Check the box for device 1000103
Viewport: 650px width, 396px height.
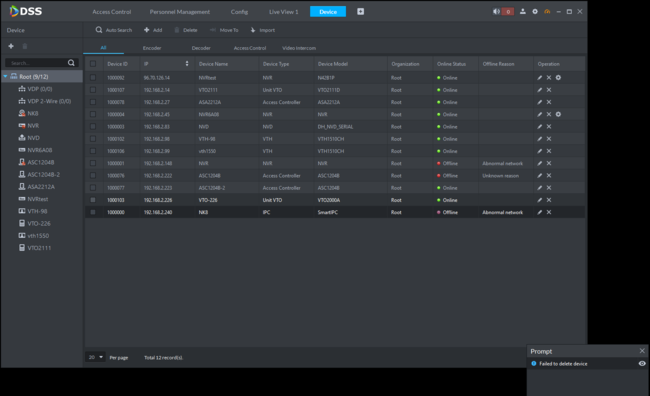pyautogui.click(x=93, y=200)
